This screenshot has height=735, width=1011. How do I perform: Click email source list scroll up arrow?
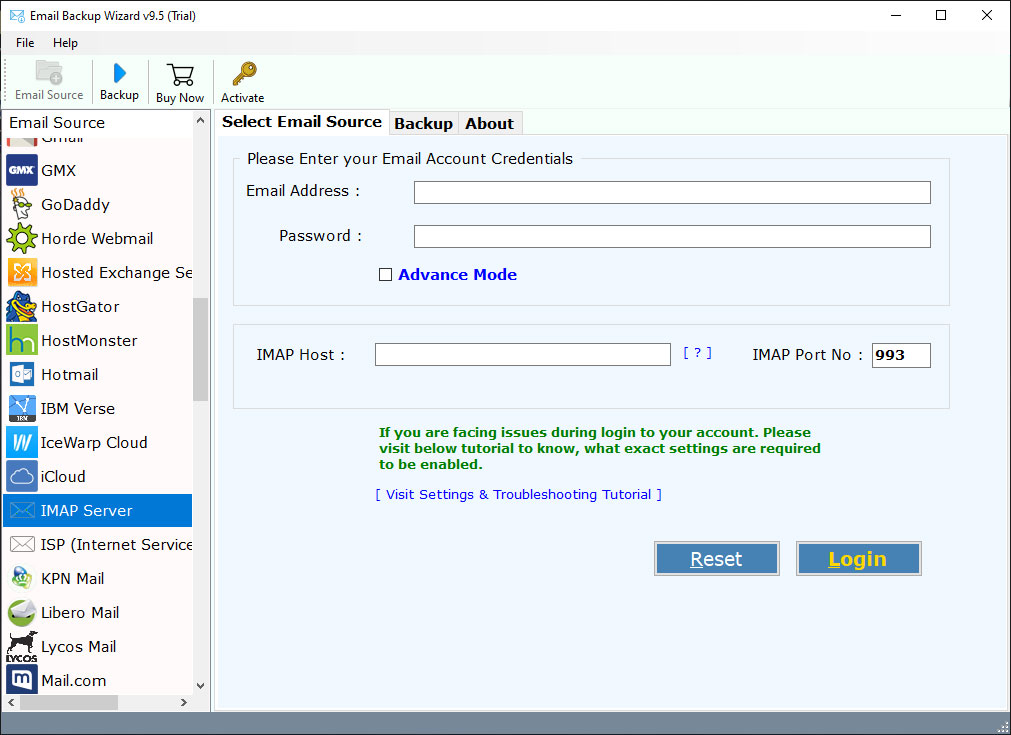click(201, 121)
